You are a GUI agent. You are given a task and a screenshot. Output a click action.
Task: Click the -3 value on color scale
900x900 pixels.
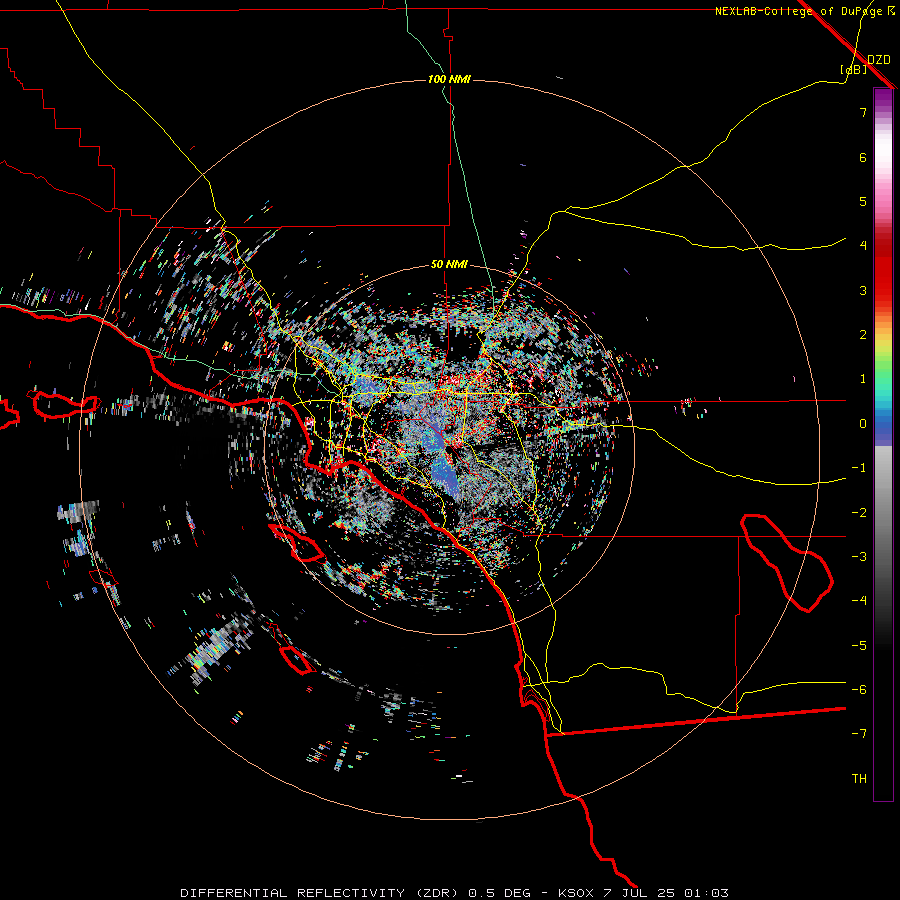[x=859, y=557]
